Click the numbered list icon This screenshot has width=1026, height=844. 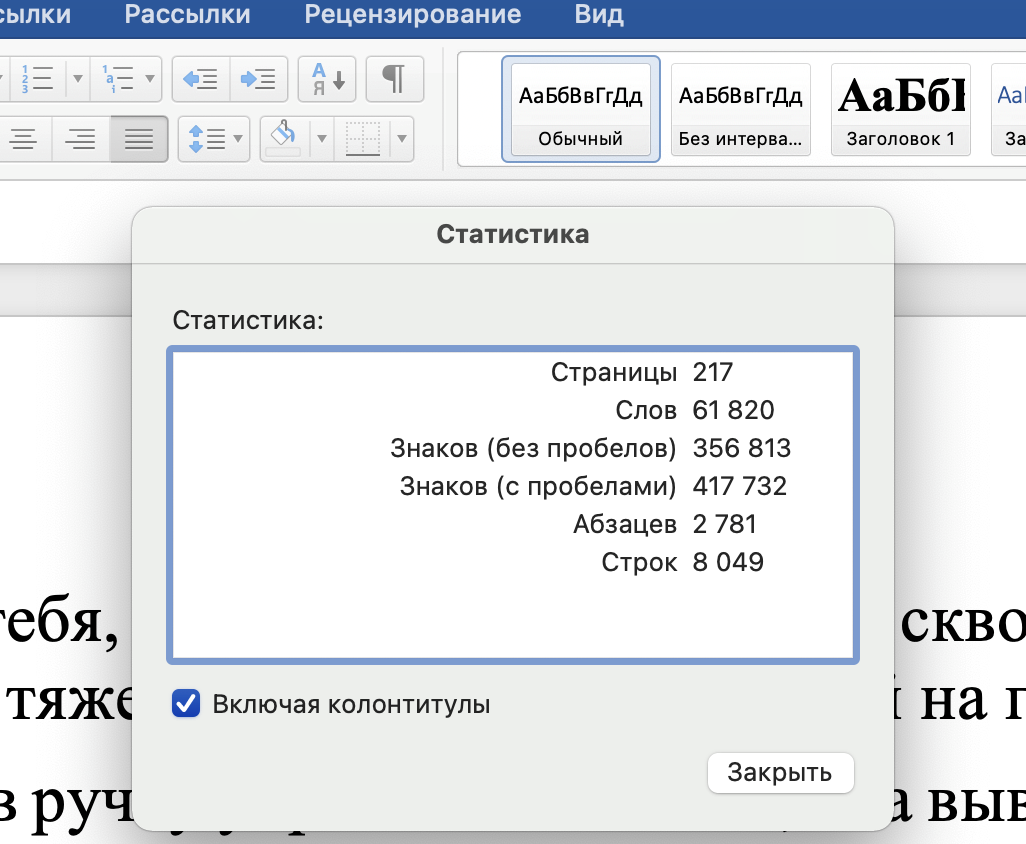[38, 79]
